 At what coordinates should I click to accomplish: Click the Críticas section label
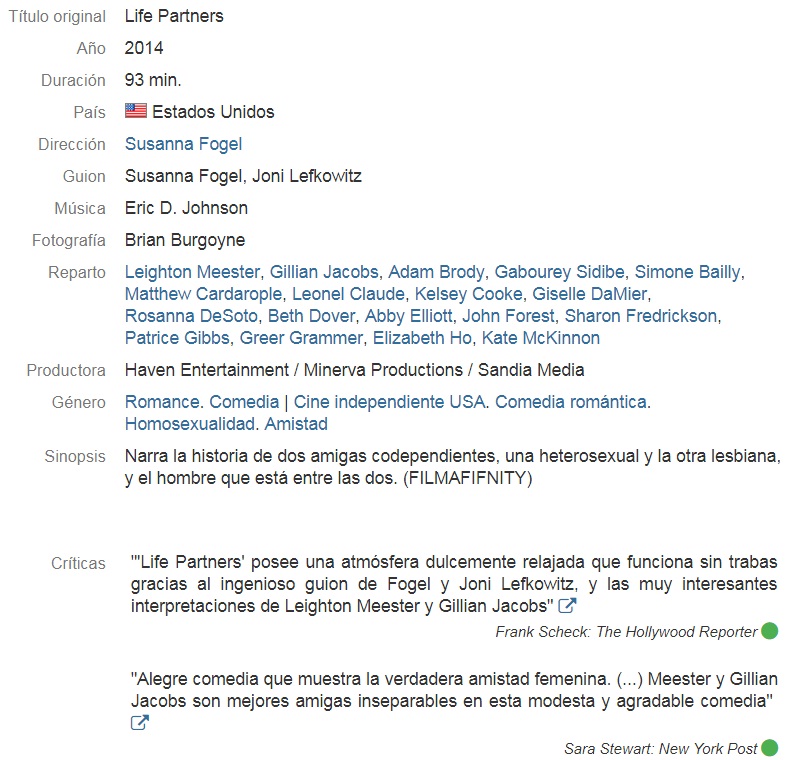(x=78, y=563)
